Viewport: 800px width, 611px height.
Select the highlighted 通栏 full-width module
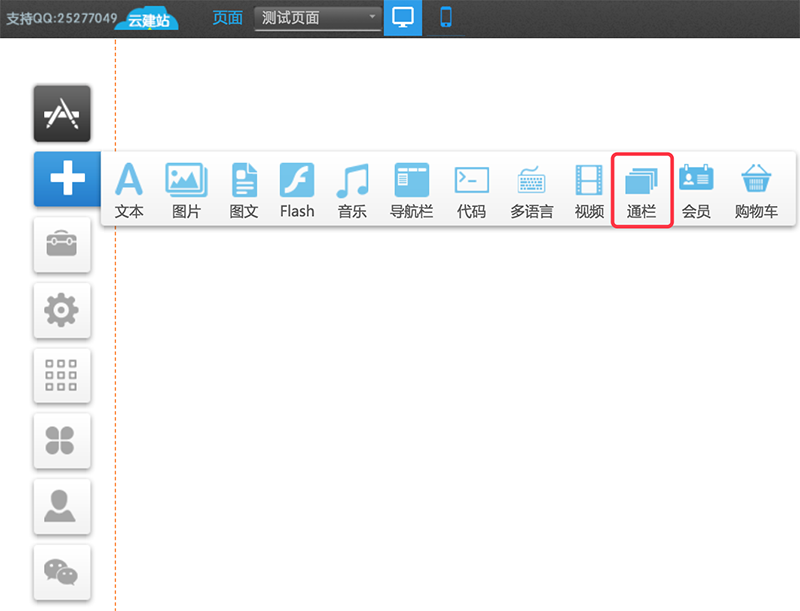(641, 190)
